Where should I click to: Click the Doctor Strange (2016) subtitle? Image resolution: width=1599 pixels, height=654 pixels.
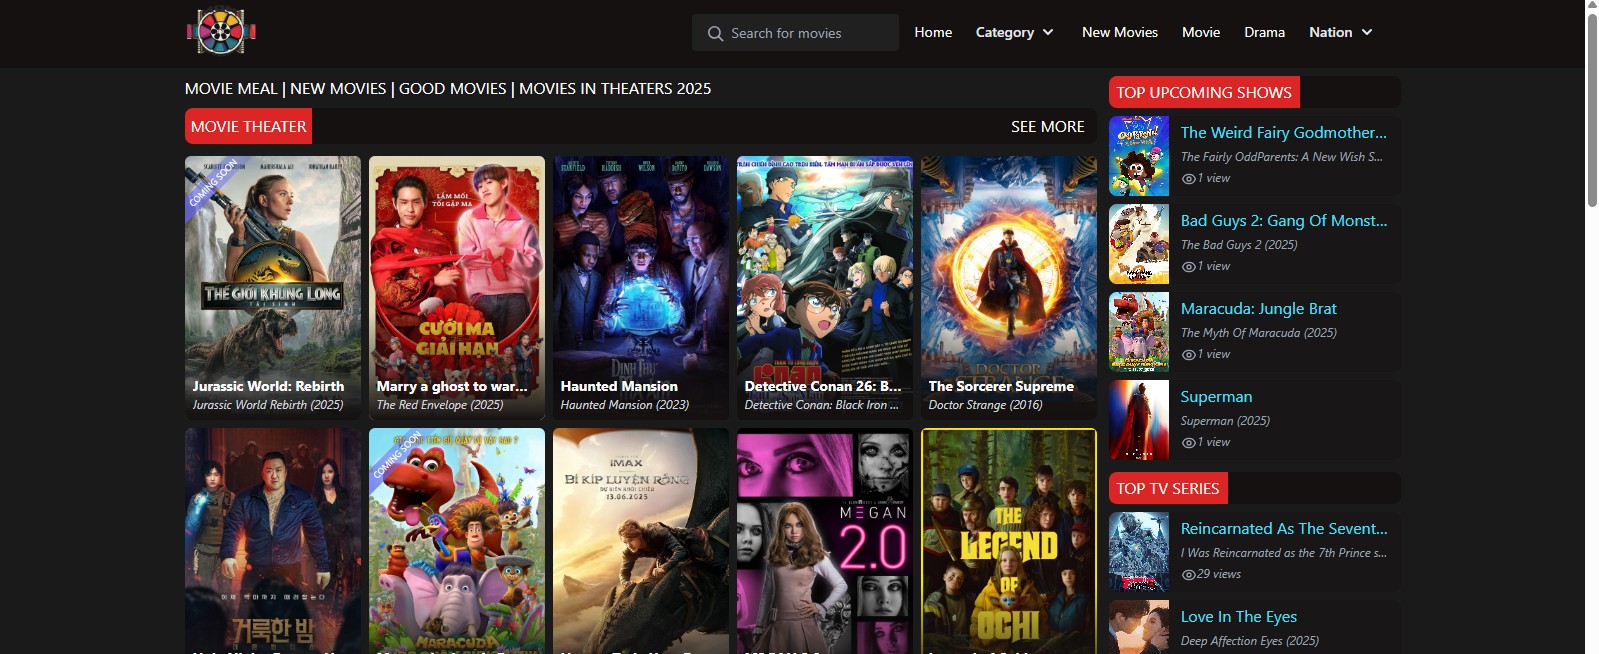click(985, 405)
